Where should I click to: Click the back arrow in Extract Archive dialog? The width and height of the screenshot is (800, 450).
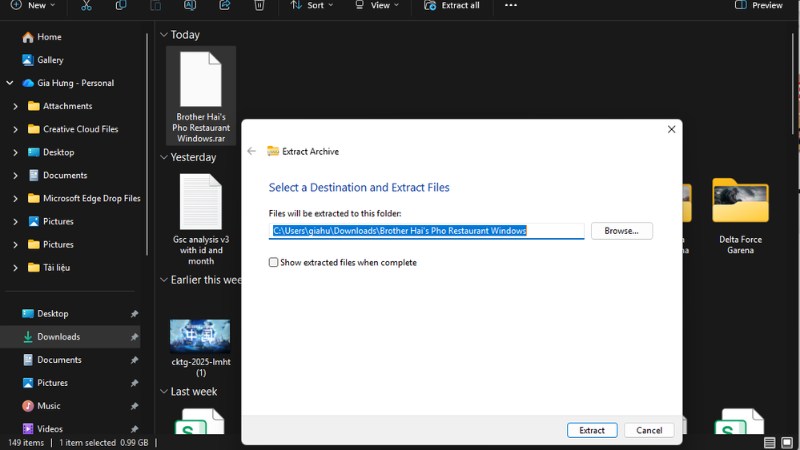(x=252, y=151)
